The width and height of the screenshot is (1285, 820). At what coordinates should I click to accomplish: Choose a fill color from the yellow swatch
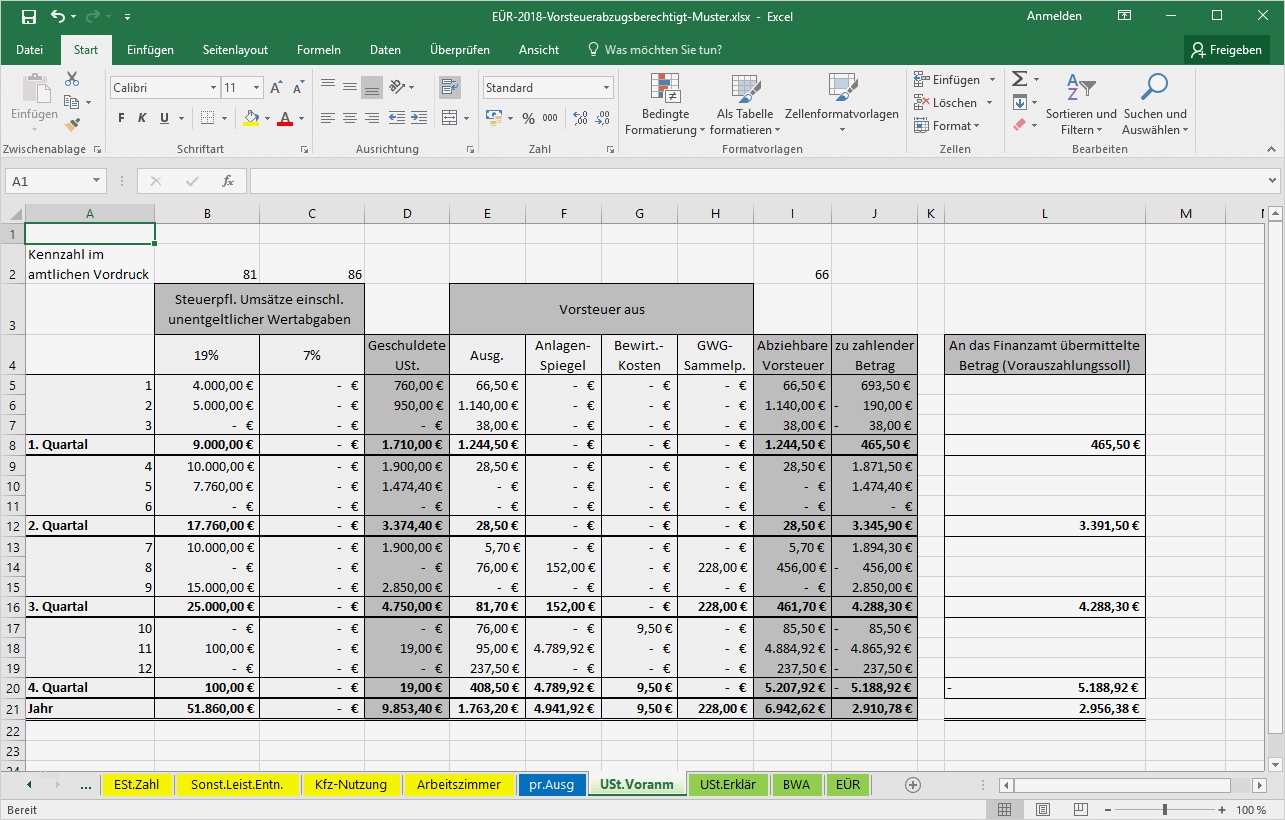pyautogui.click(x=249, y=118)
